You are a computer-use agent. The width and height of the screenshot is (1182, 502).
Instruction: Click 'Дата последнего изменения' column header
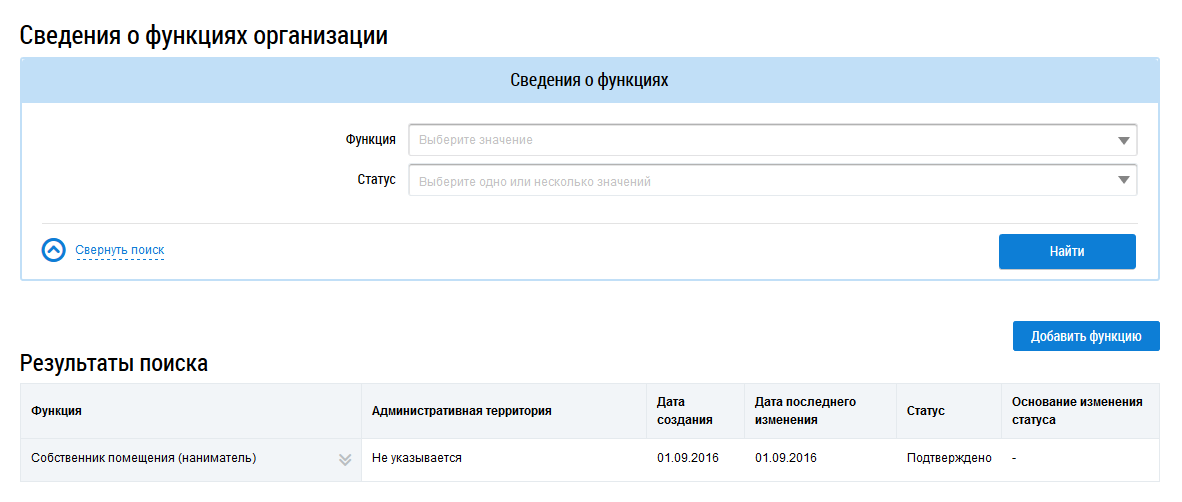pyautogui.click(x=806, y=411)
